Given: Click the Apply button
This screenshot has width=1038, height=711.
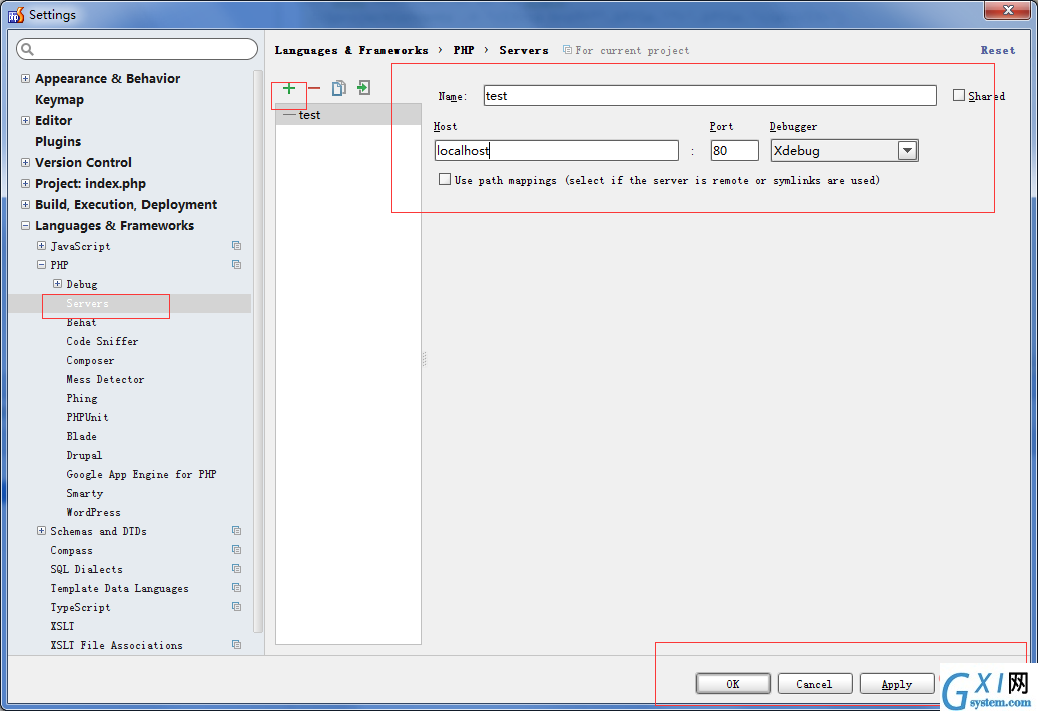Looking at the screenshot, I should point(897,684).
